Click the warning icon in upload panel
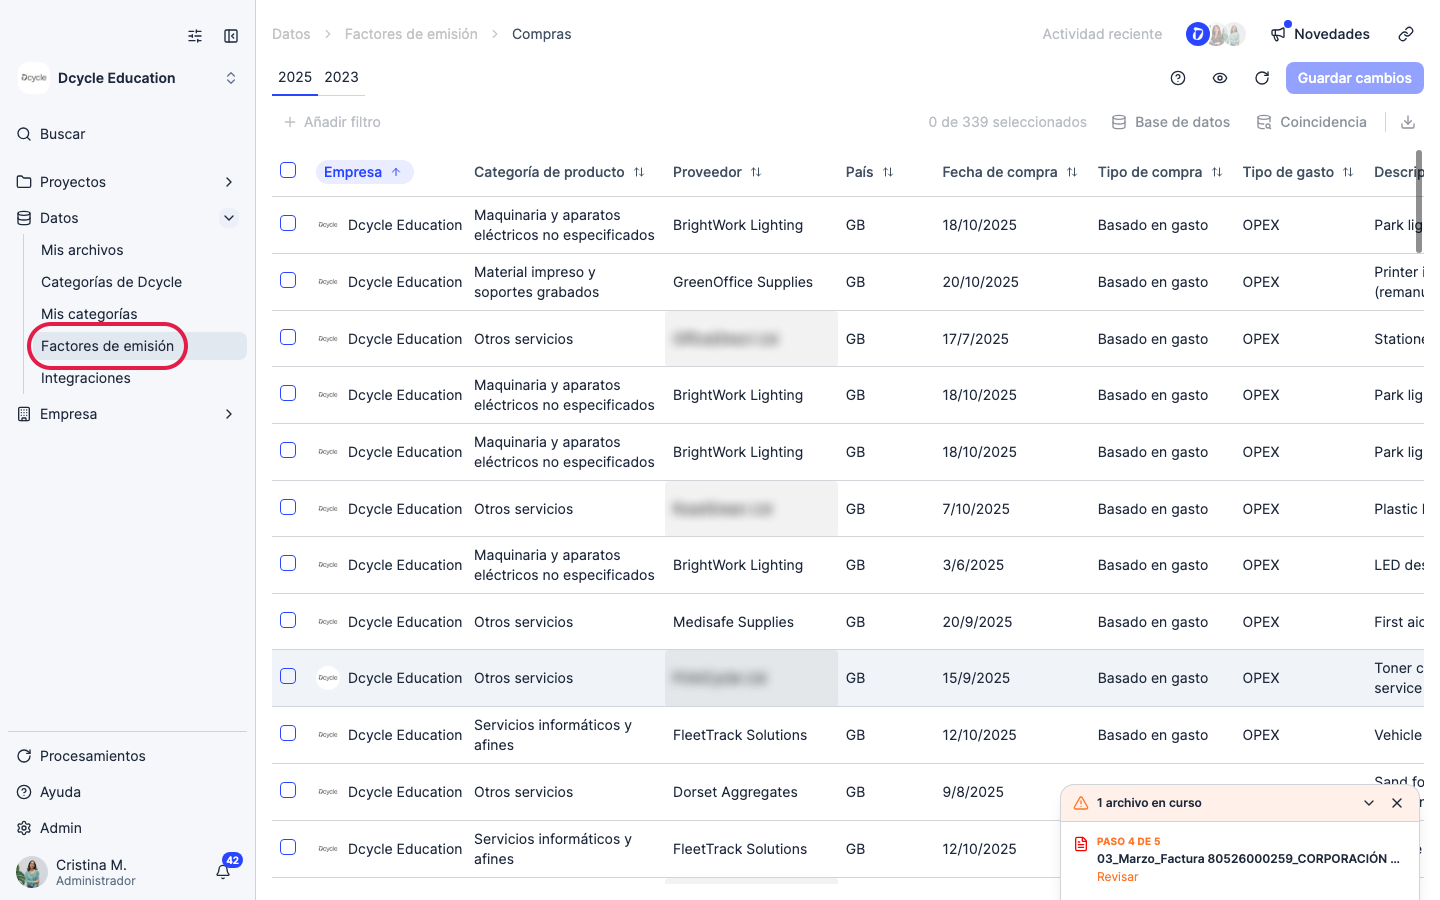The image size is (1440, 900). click(x=1081, y=803)
